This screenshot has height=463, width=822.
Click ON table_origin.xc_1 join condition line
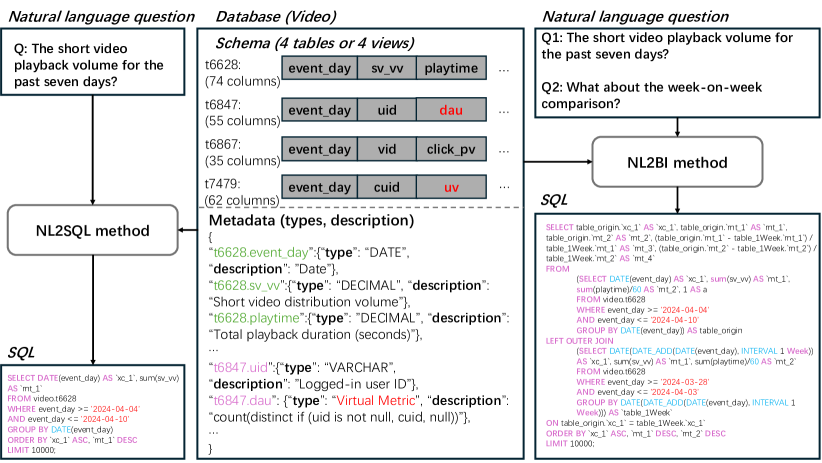click(x=625, y=423)
